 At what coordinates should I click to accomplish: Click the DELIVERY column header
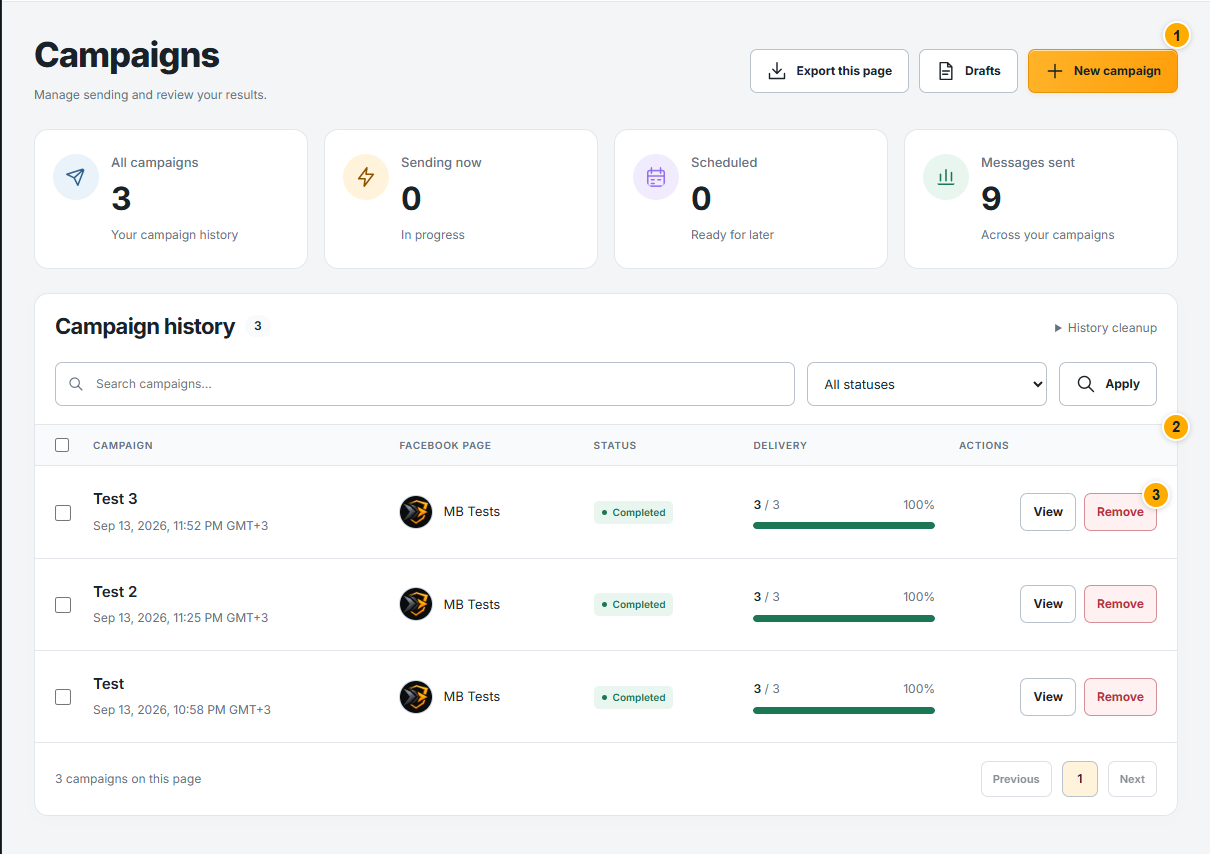(780, 445)
